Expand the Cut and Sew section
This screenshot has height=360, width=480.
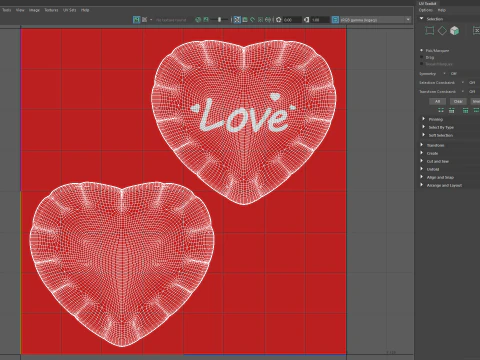422,161
